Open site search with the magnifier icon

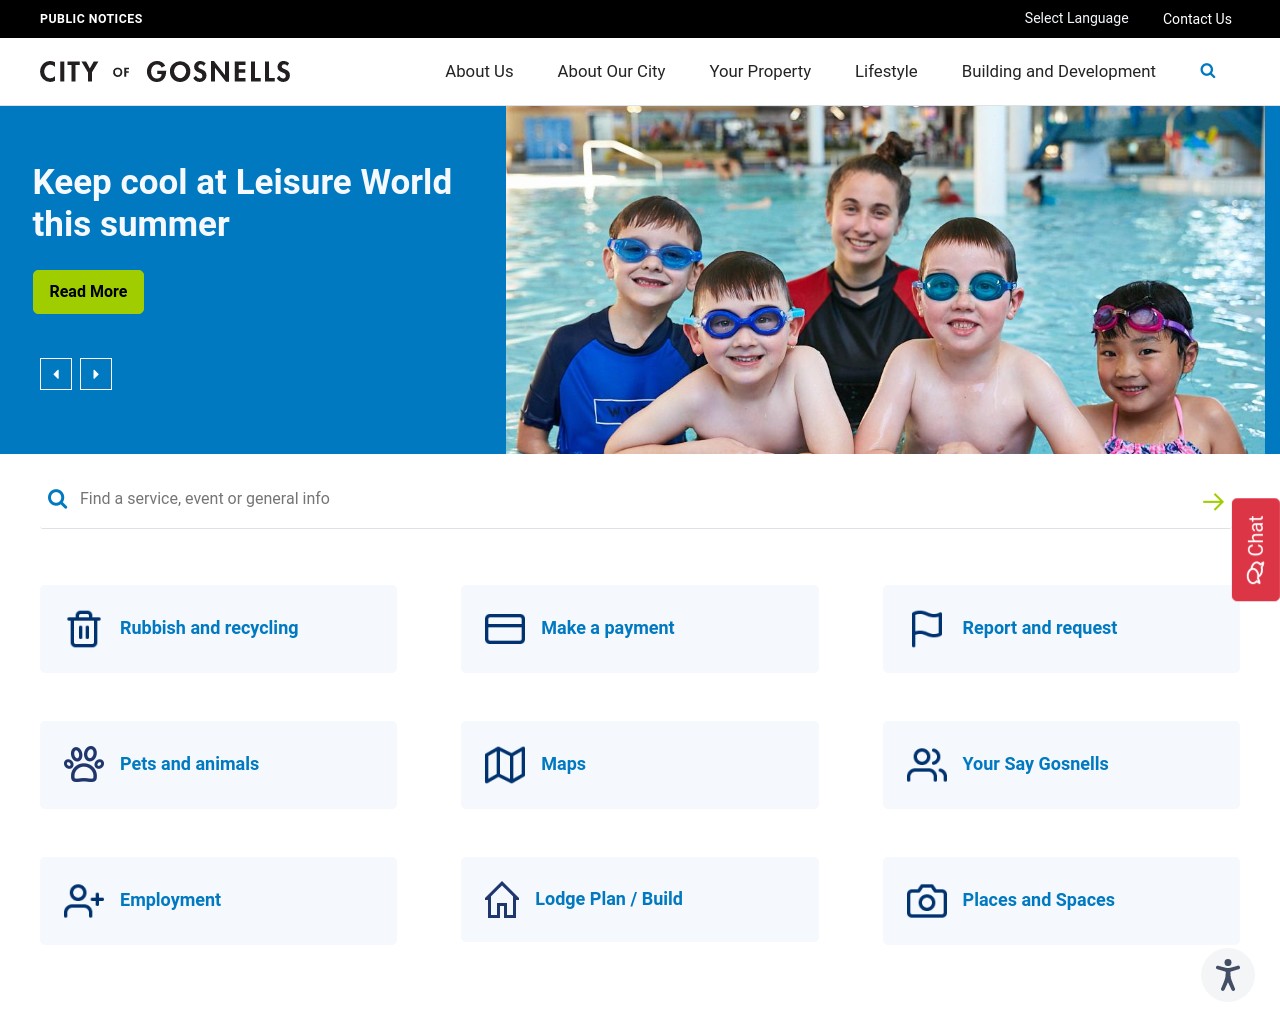click(x=1207, y=71)
